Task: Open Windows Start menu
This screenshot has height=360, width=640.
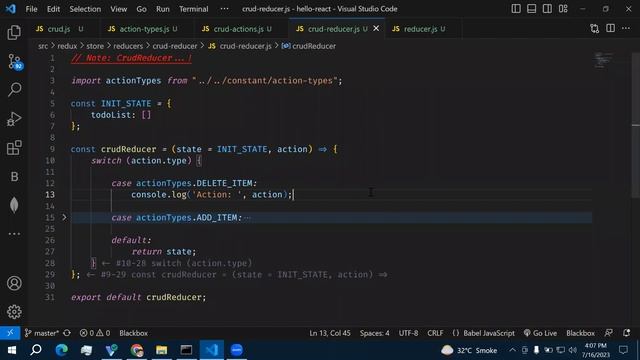Action: point(11,350)
